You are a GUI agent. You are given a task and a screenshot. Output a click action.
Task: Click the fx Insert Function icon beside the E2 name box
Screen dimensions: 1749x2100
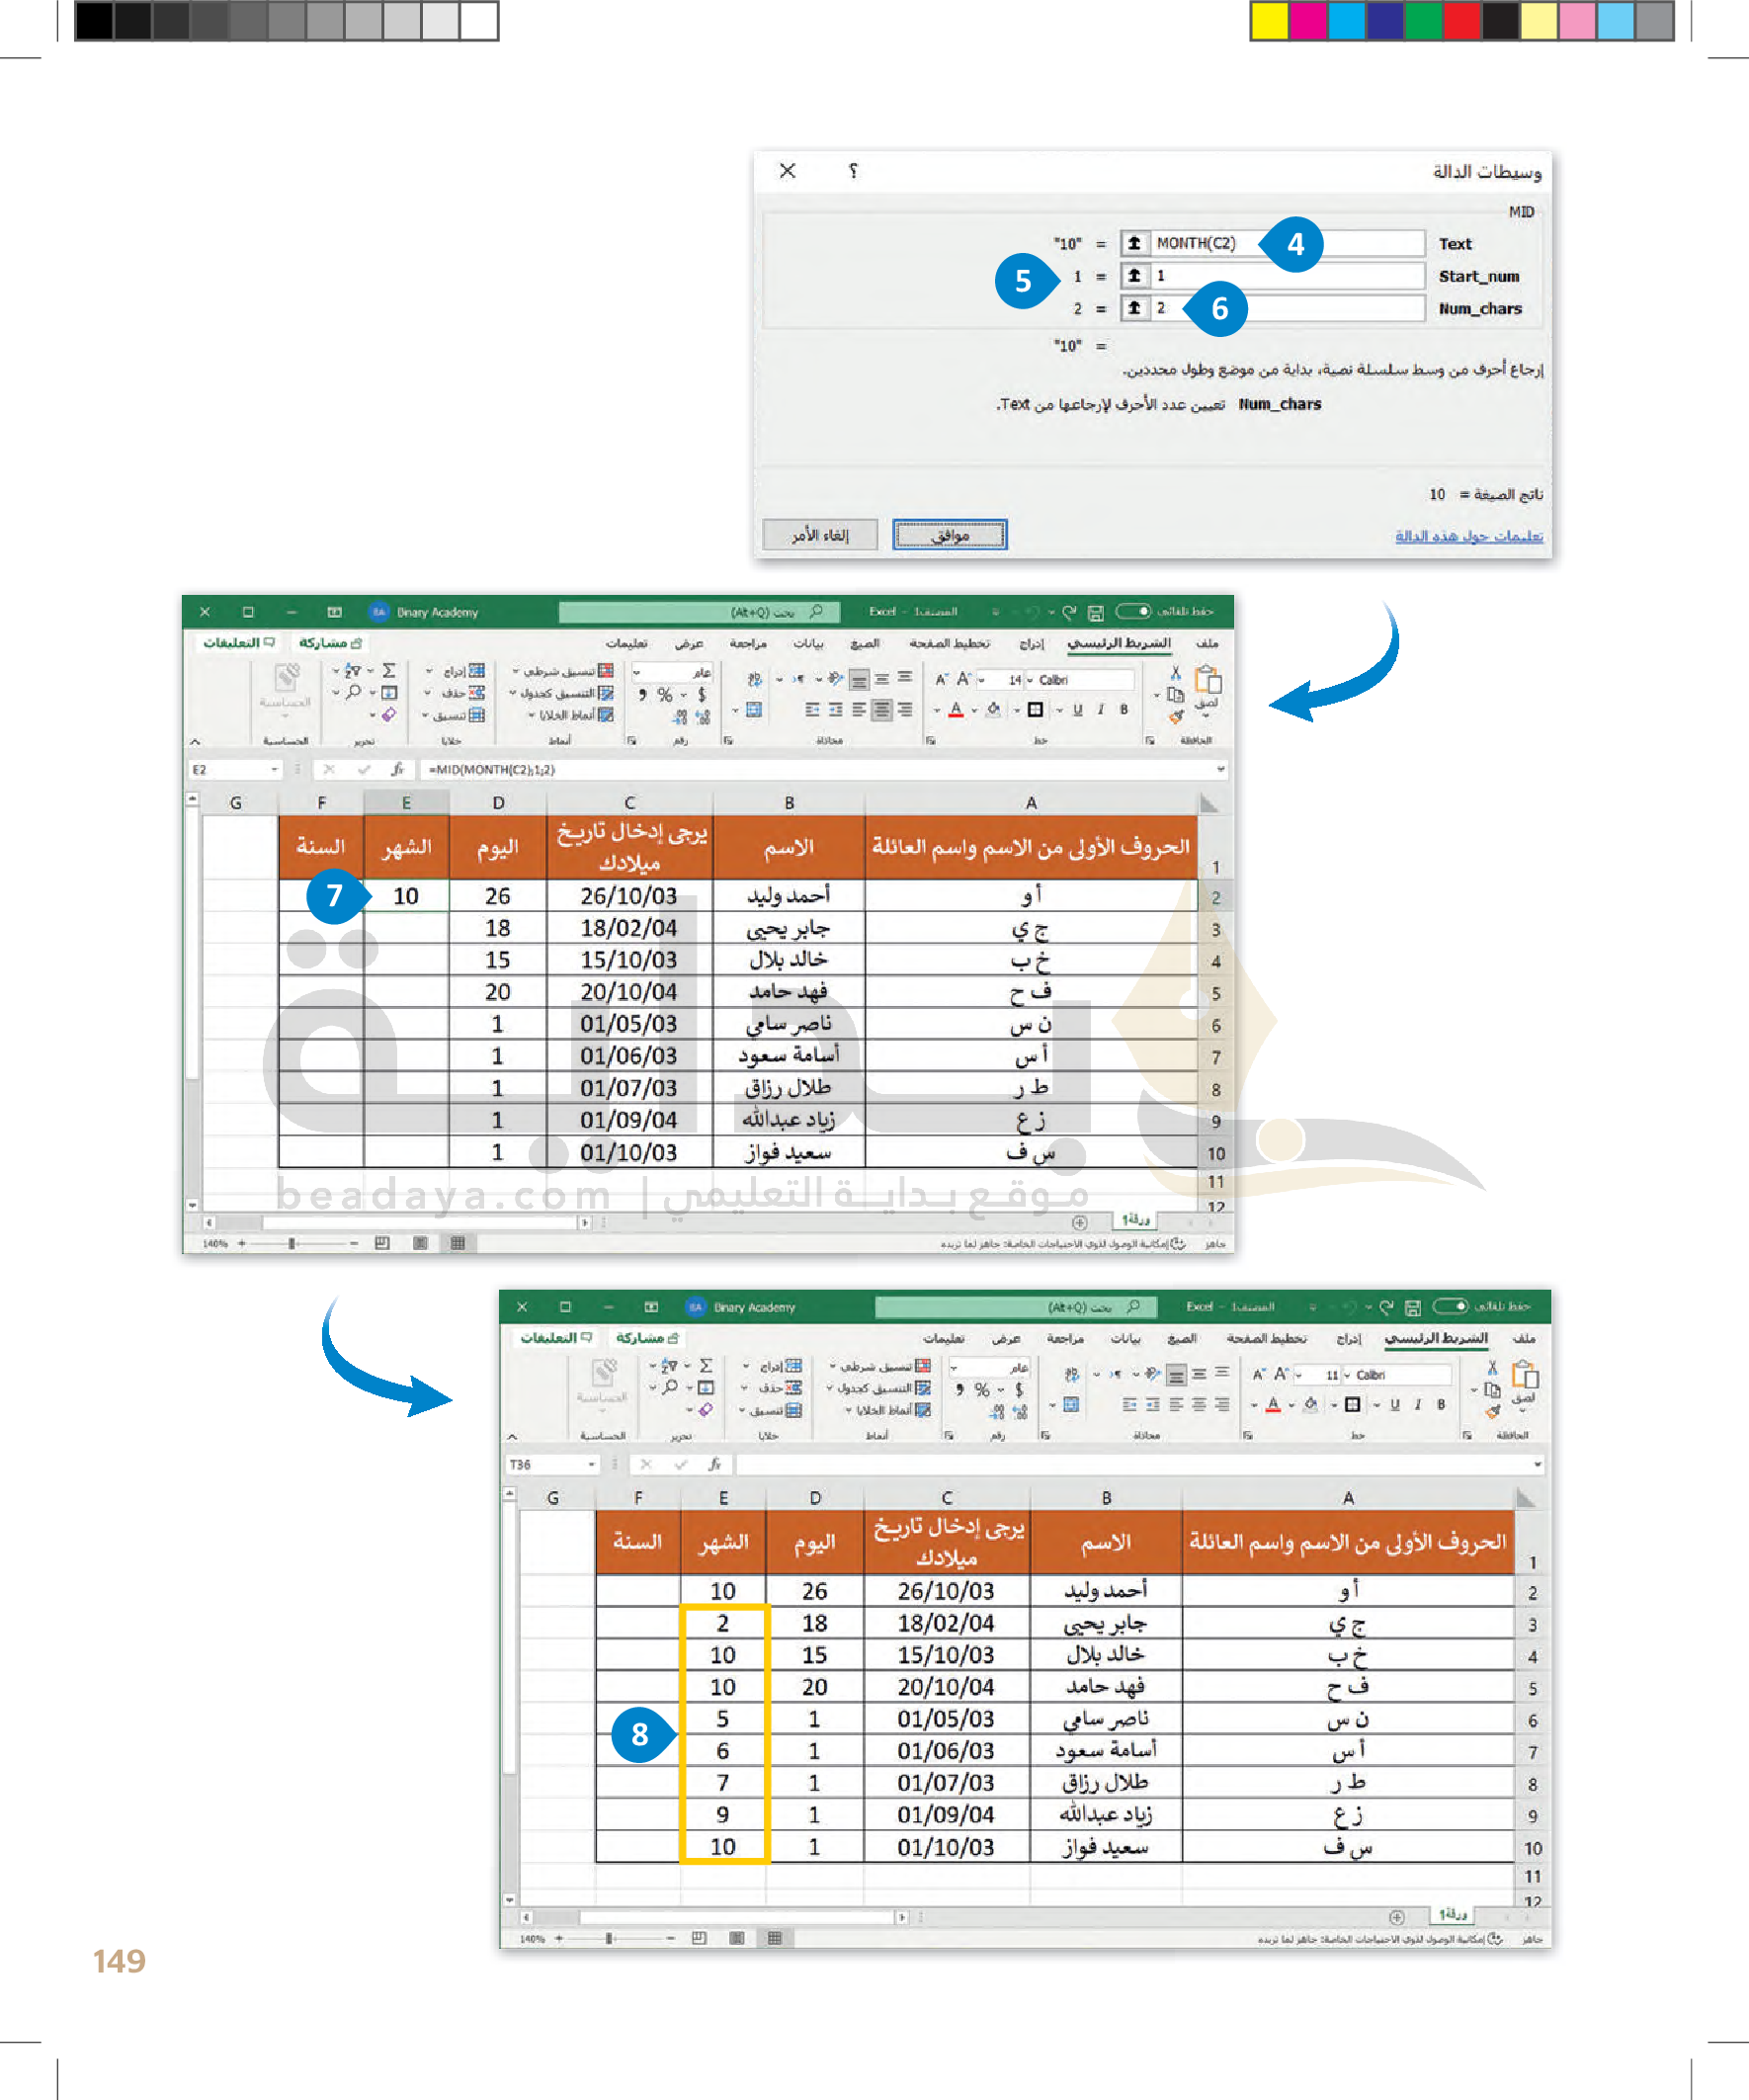[397, 769]
